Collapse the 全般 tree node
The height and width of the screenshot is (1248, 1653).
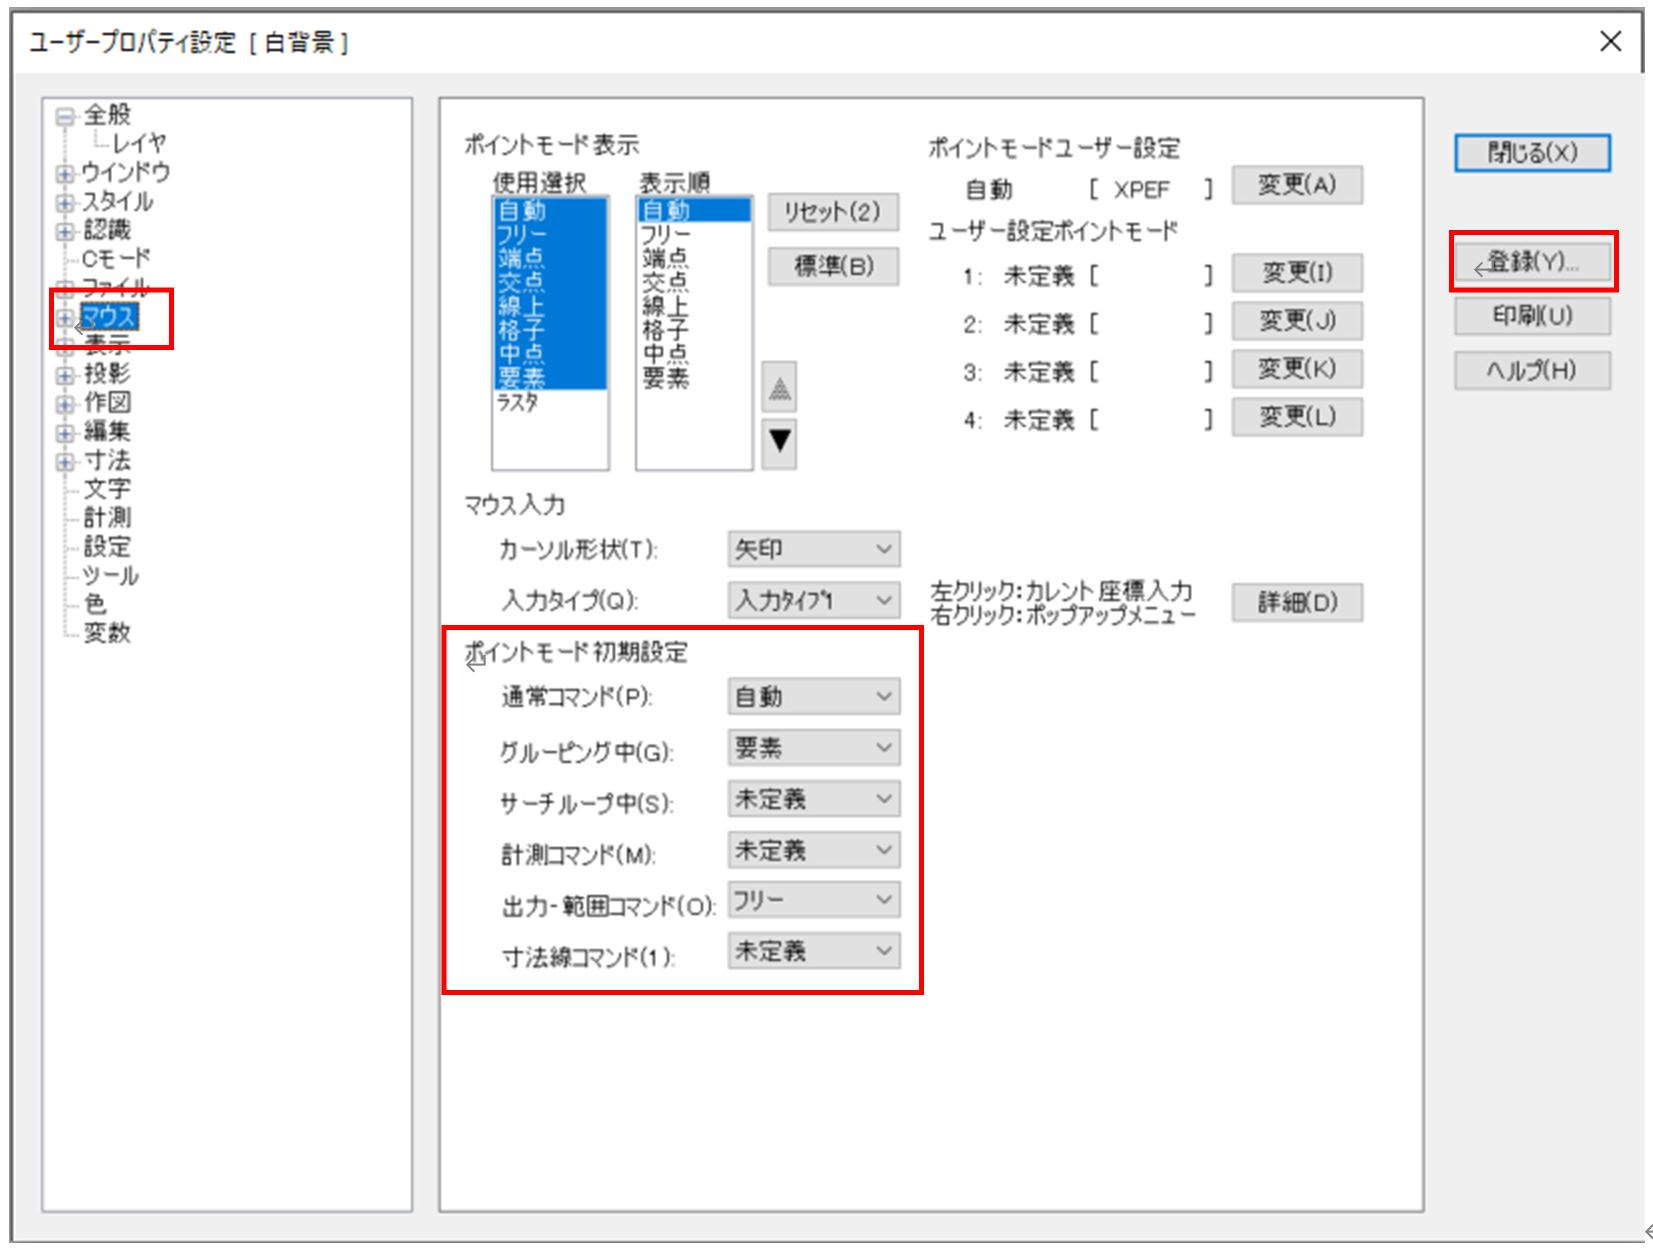64,114
